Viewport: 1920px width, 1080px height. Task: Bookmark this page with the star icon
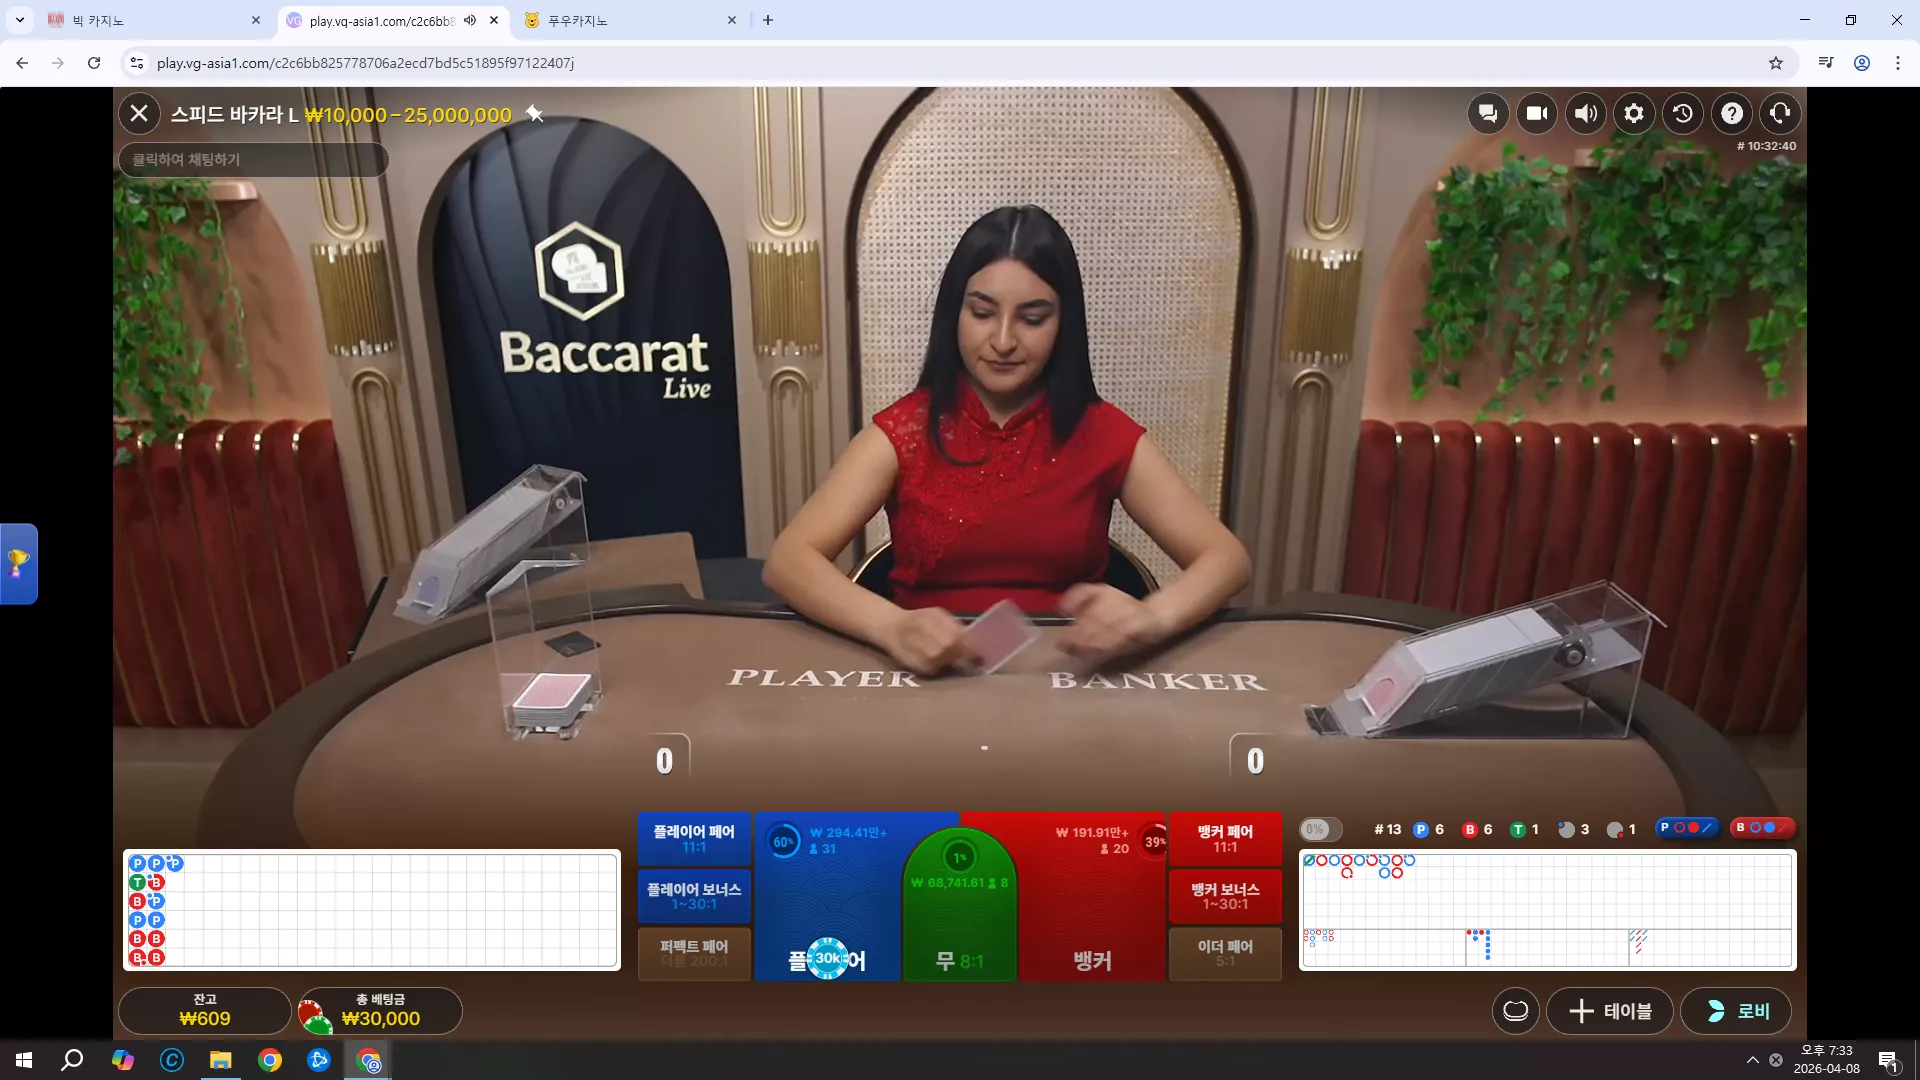1776,63
